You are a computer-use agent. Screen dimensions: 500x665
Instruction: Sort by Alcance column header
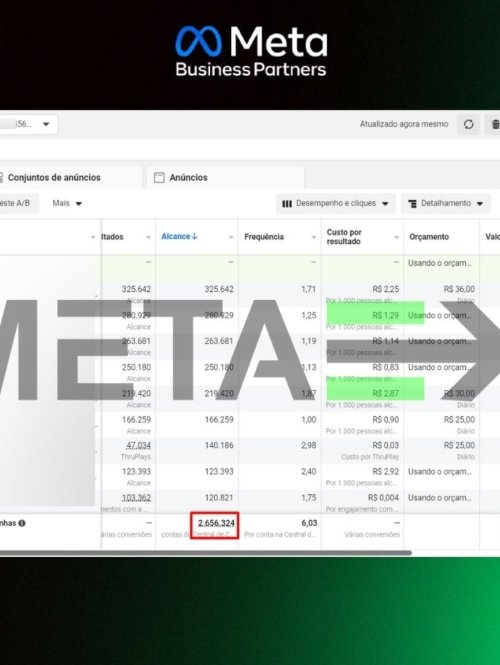(176, 237)
